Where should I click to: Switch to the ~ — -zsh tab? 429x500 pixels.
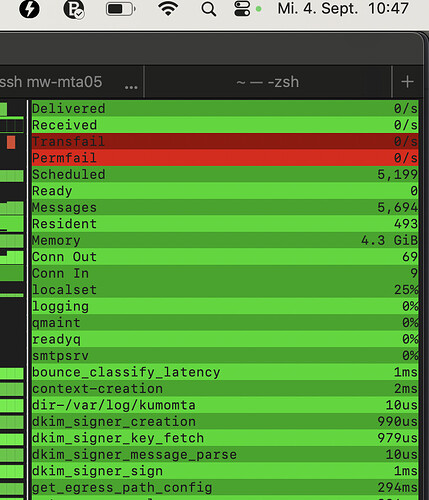(268, 82)
